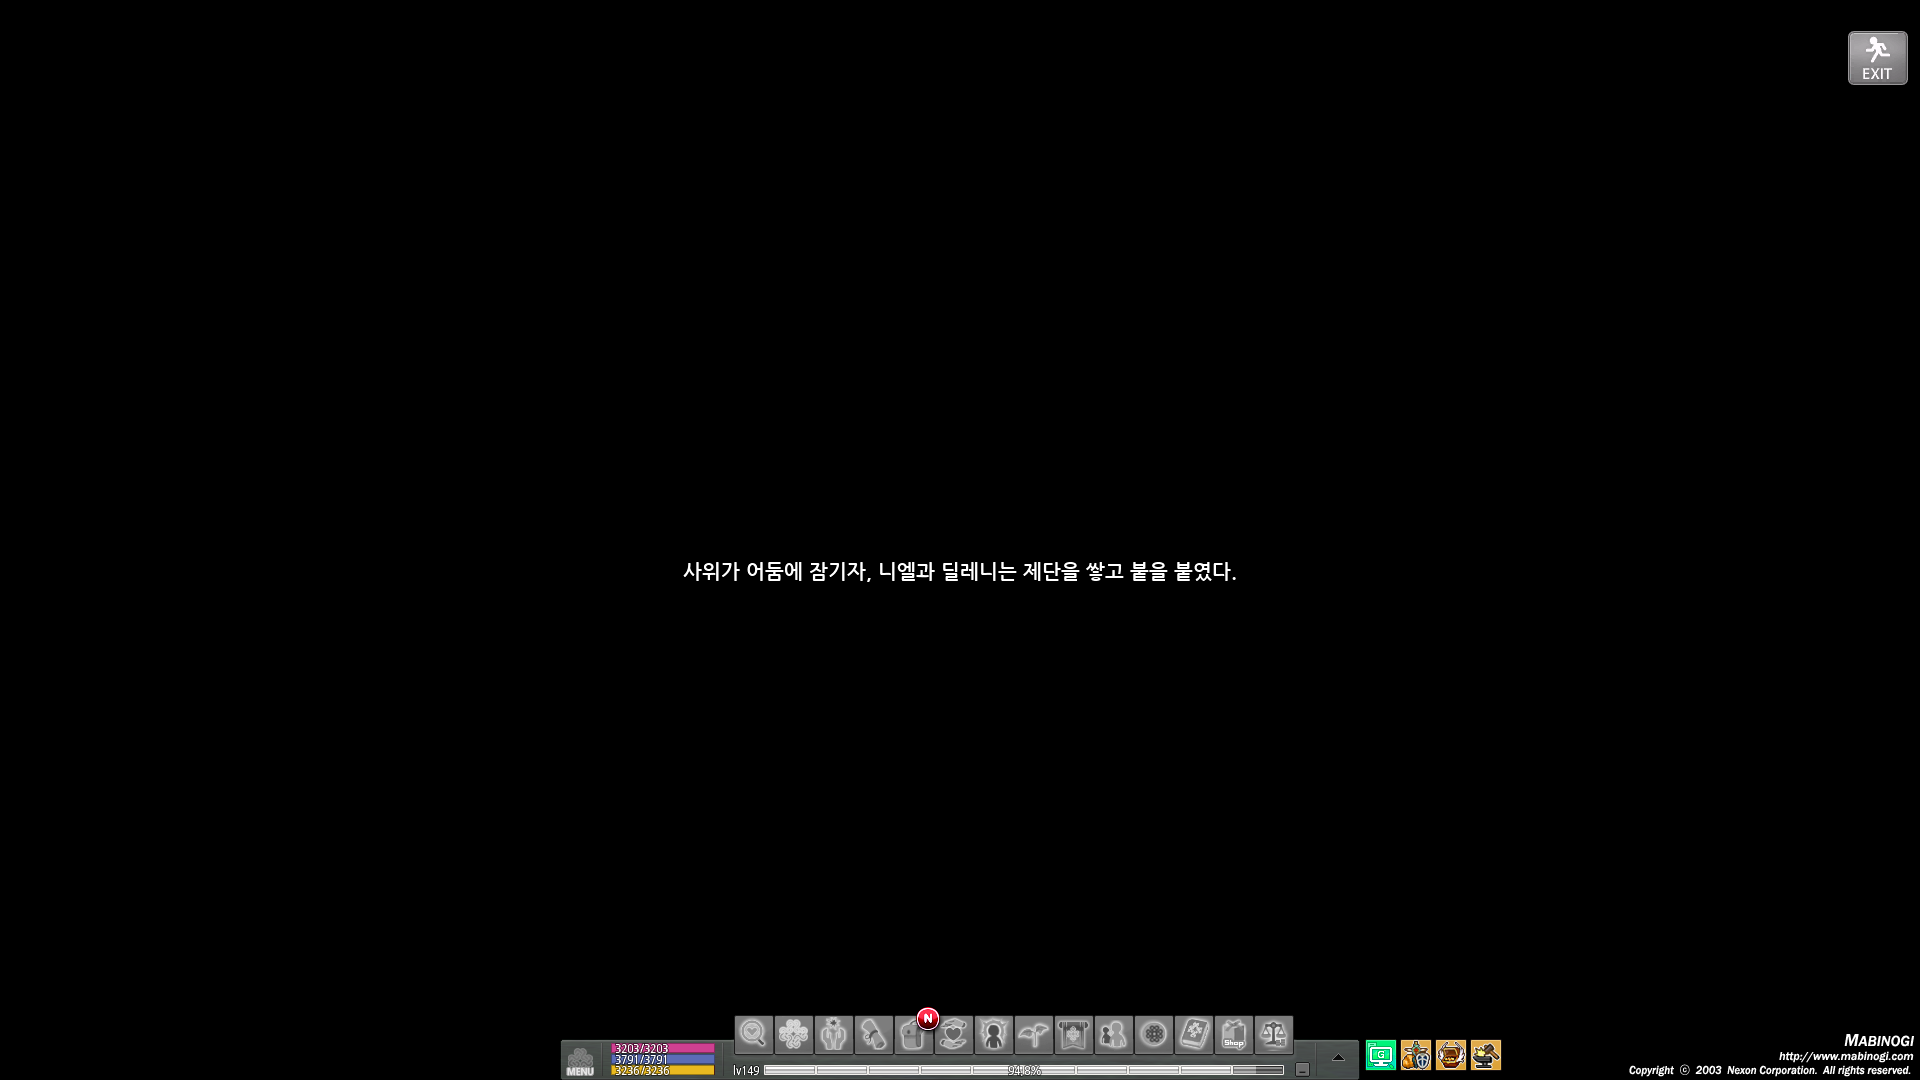The width and height of the screenshot is (1920, 1080).
Task: Open the book journal icon
Action: pos(1193,1034)
